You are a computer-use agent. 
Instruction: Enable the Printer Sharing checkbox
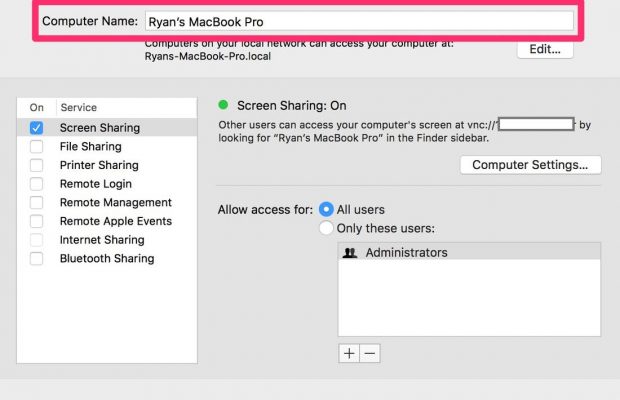37,165
